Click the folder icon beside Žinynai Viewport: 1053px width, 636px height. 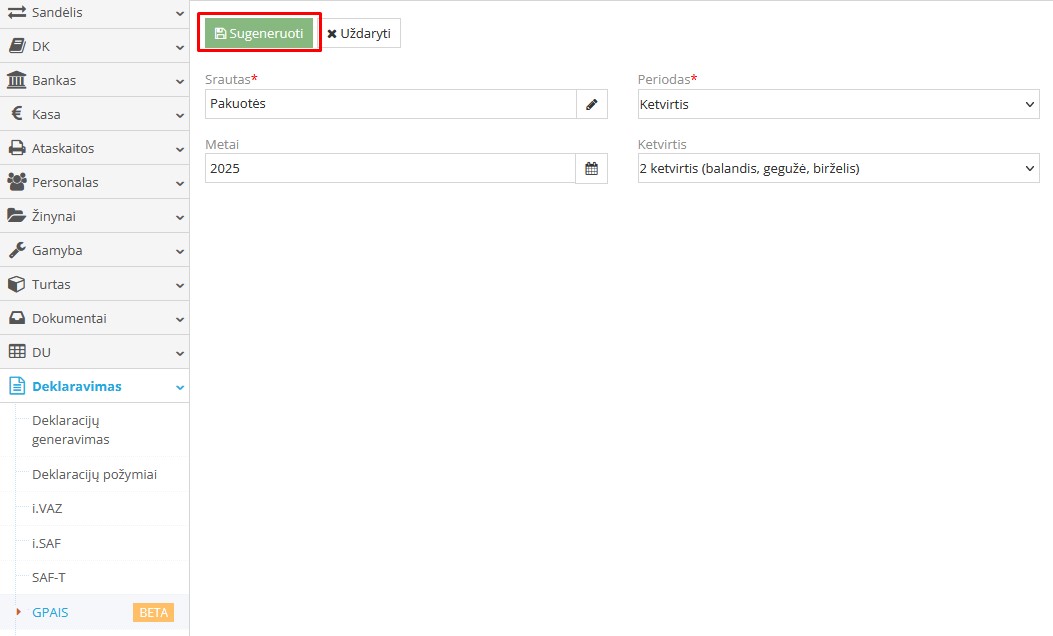[17, 216]
